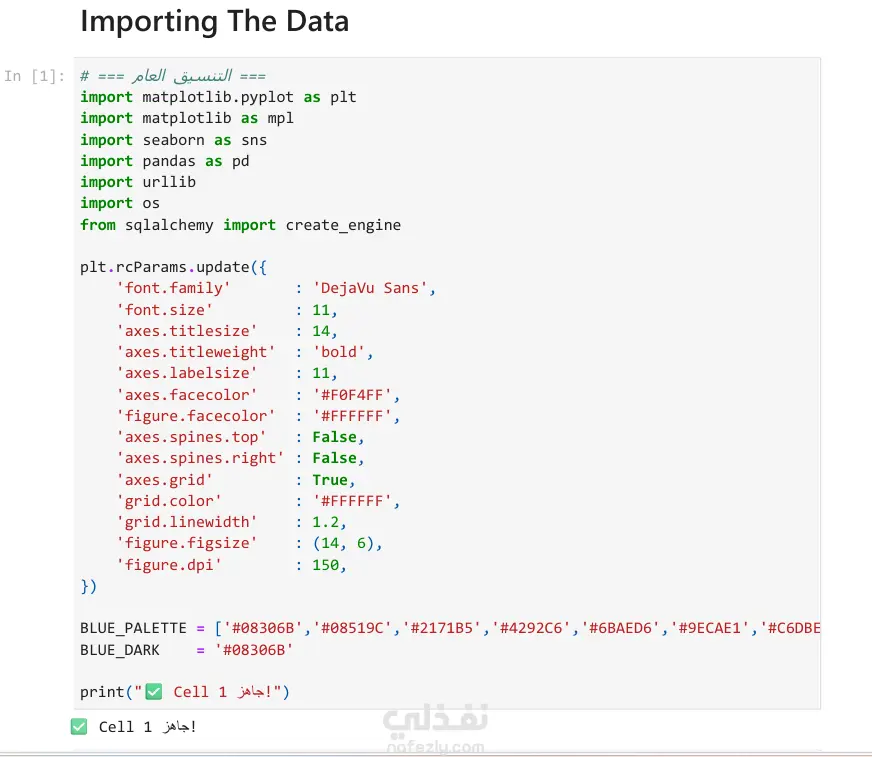This screenshot has height=757, width=872.
Task: Click the "import seaborn as sns" line
Action: pyautogui.click(x=173, y=140)
